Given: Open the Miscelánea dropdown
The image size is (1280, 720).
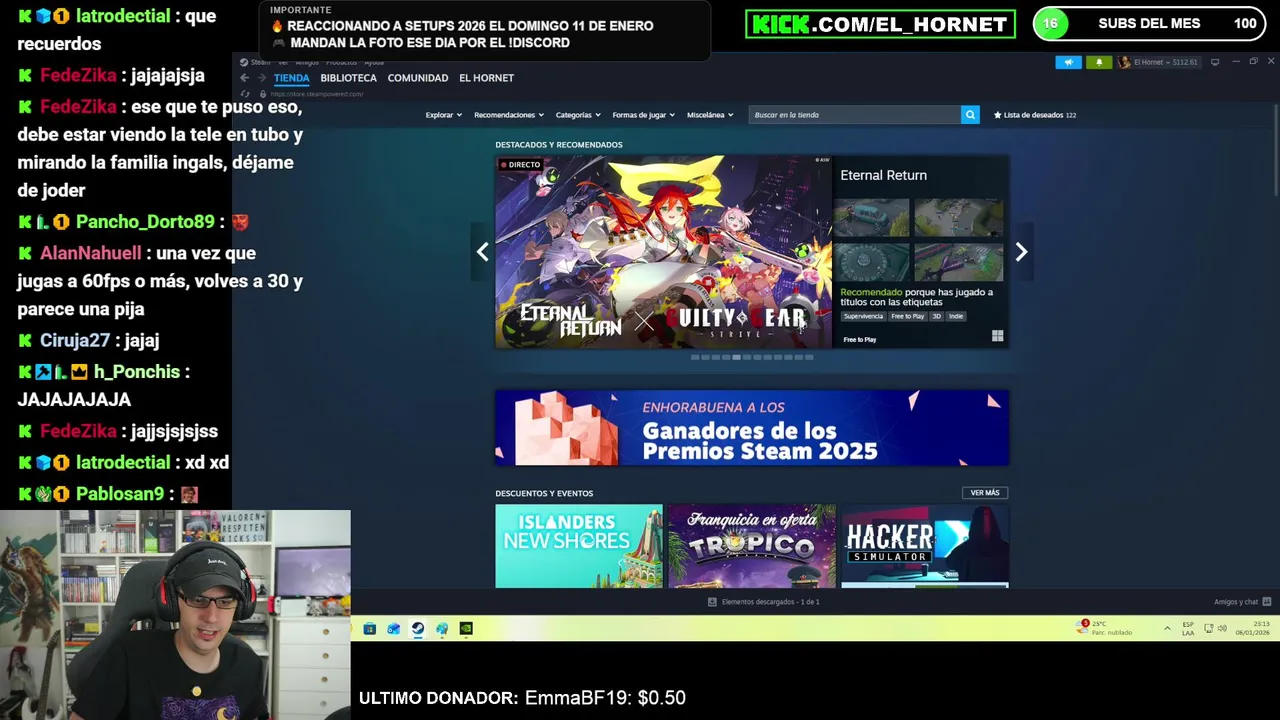Looking at the screenshot, I should (710, 115).
